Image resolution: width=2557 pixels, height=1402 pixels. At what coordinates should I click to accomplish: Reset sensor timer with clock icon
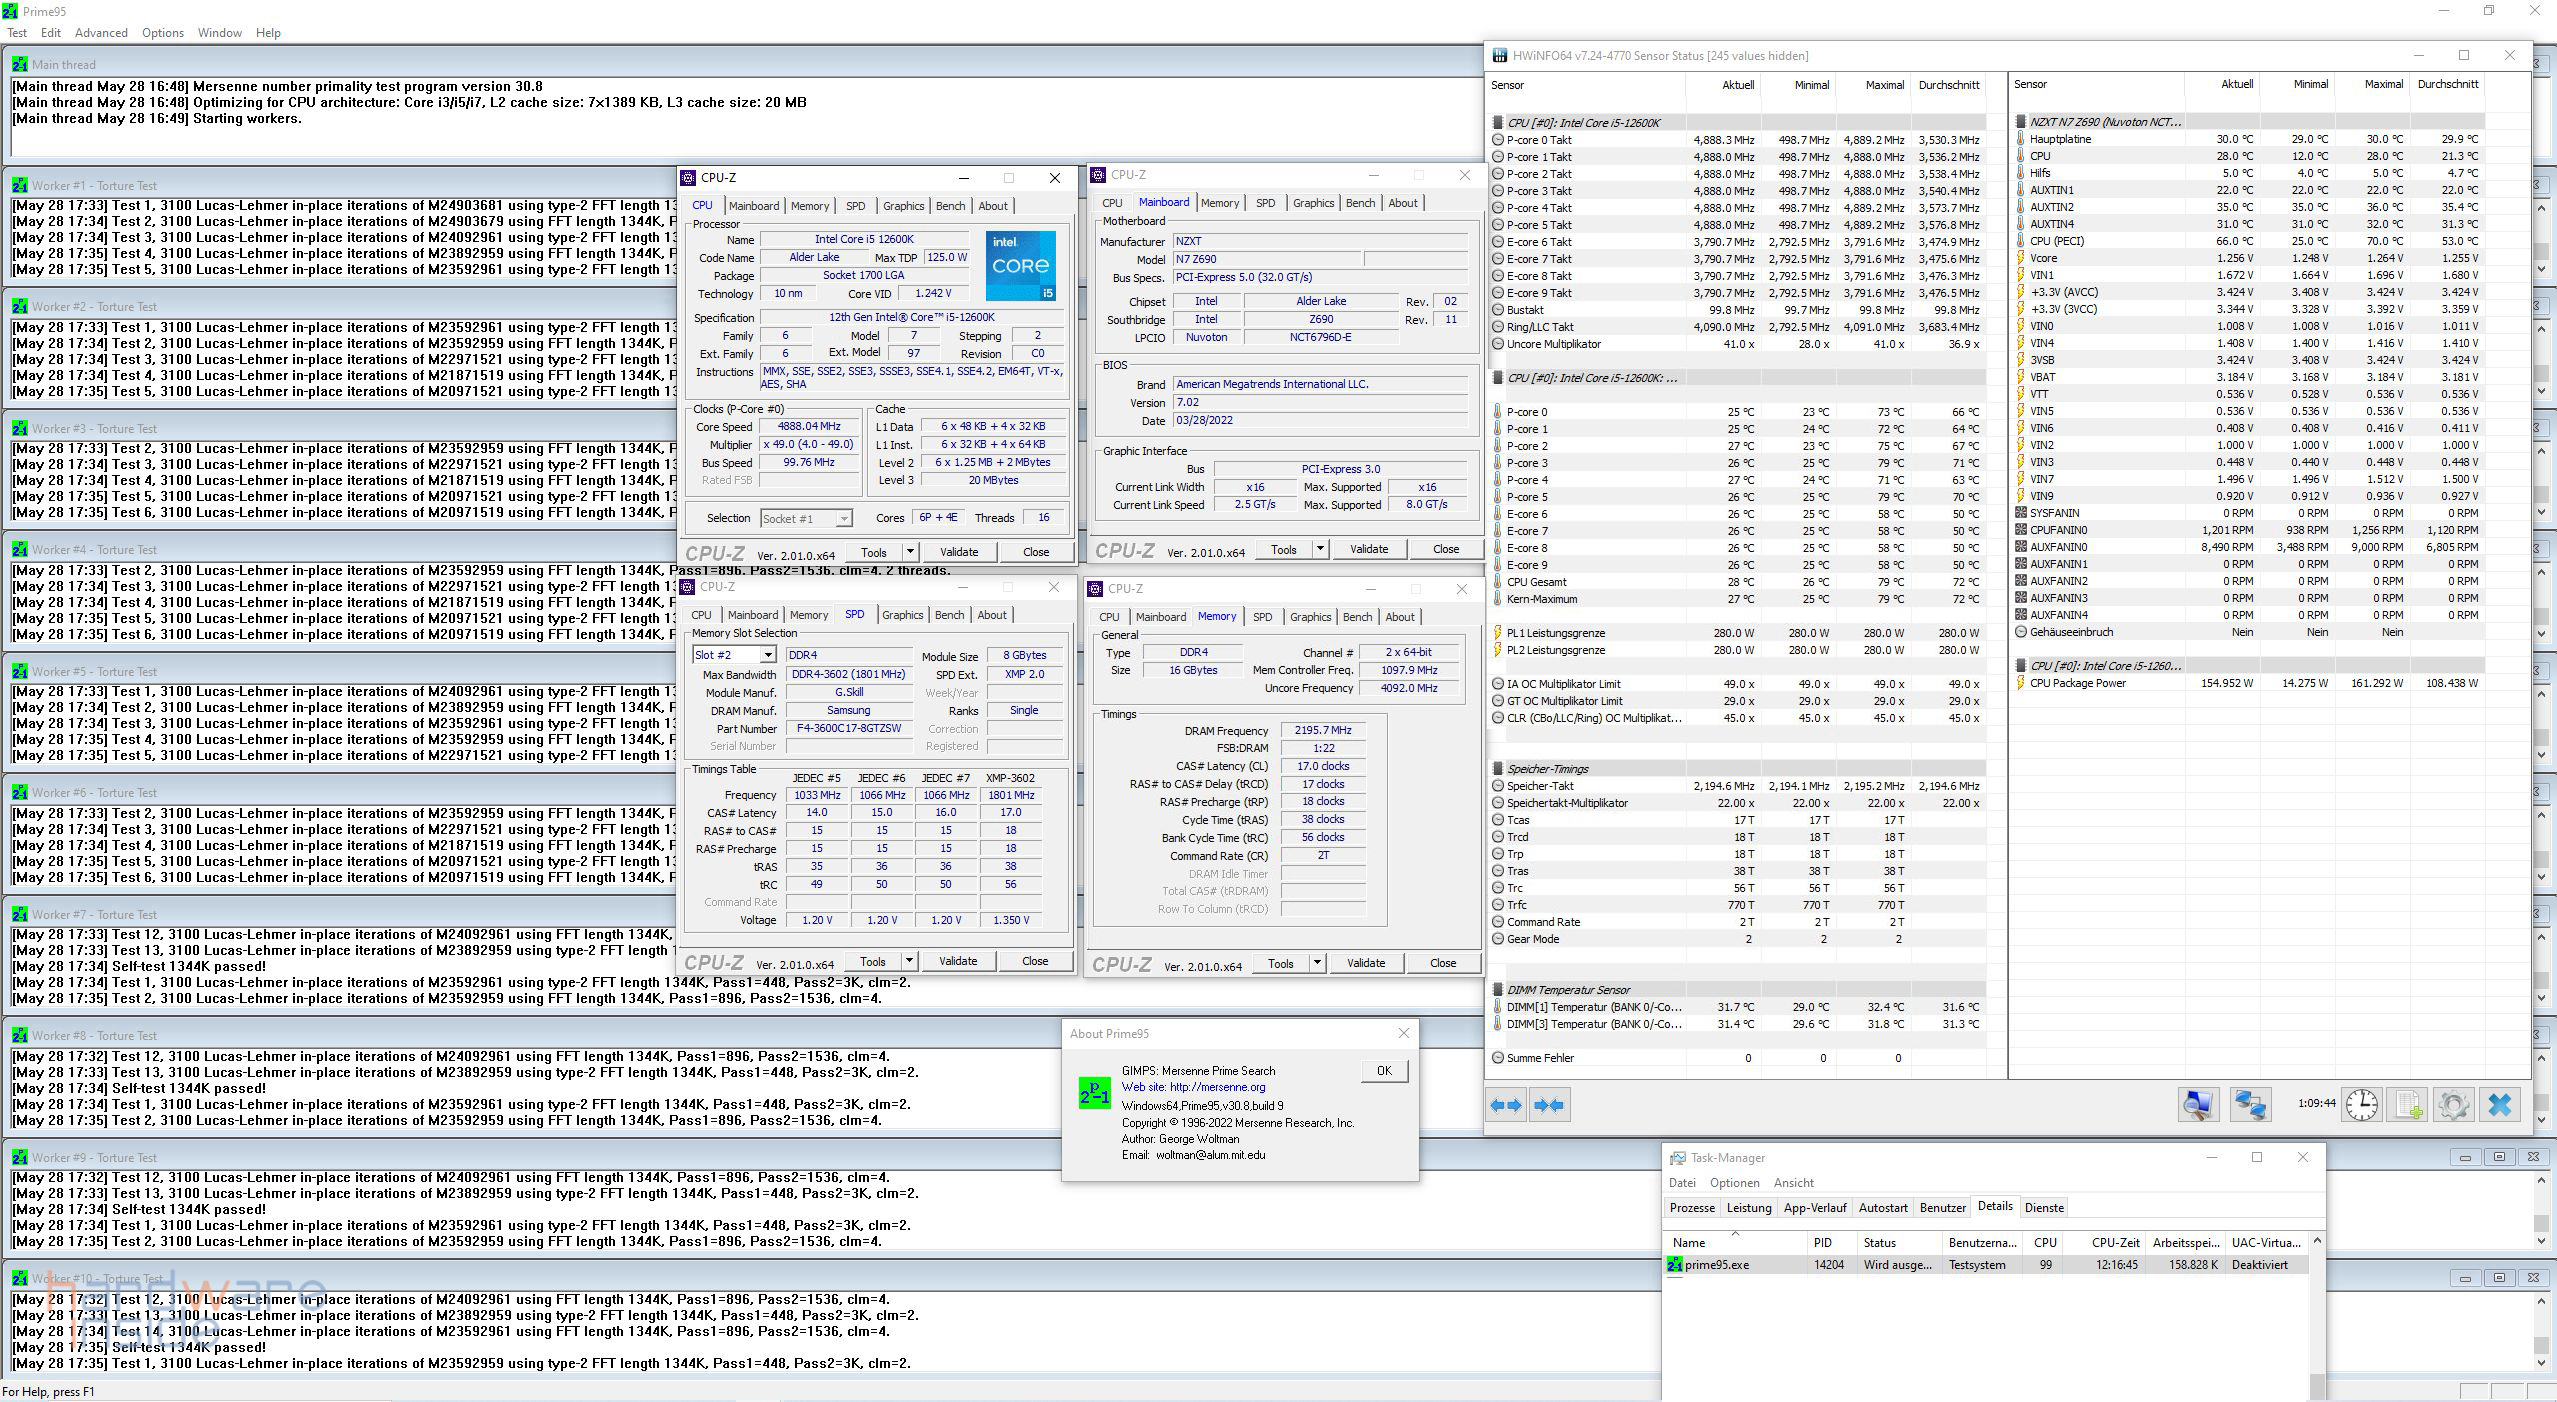pos(2362,1105)
